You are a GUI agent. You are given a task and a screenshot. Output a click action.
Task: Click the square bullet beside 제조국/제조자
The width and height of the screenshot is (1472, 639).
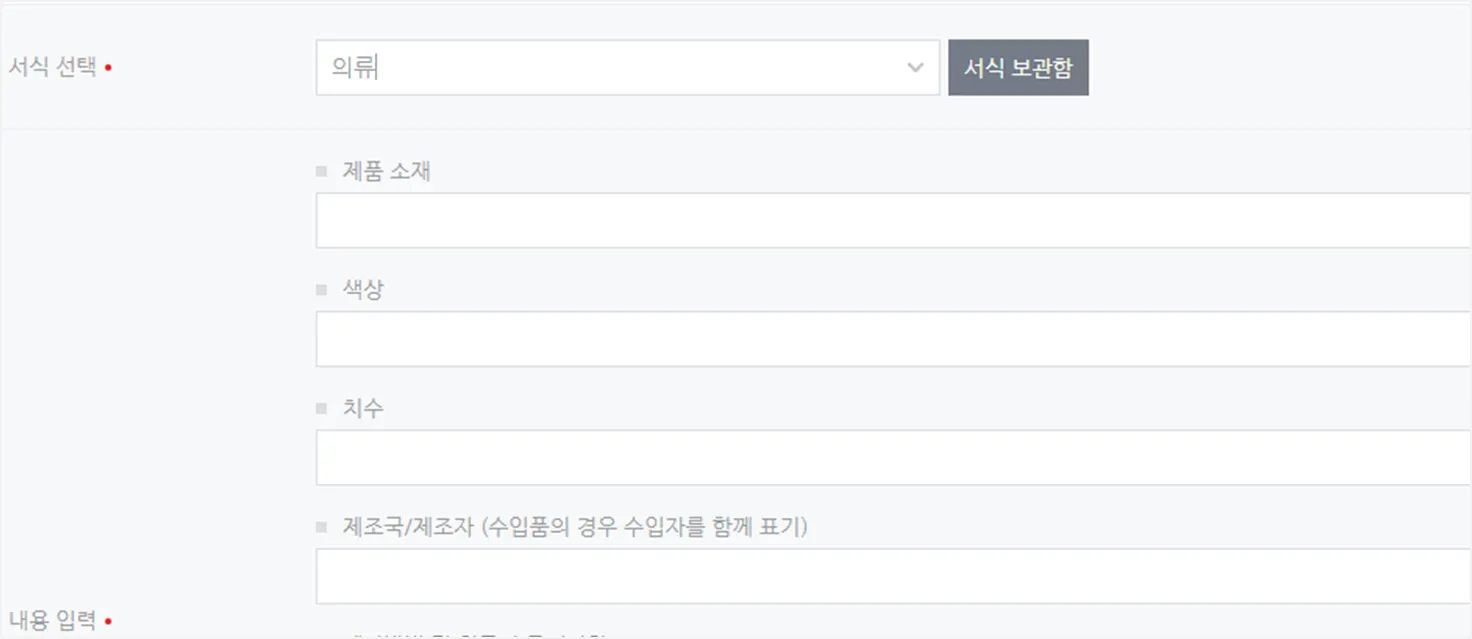click(x=321, y=527)
